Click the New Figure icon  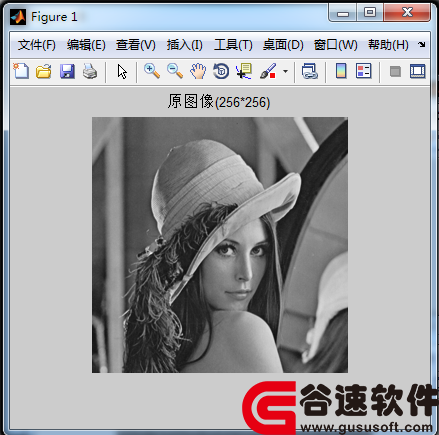point(21,71)
